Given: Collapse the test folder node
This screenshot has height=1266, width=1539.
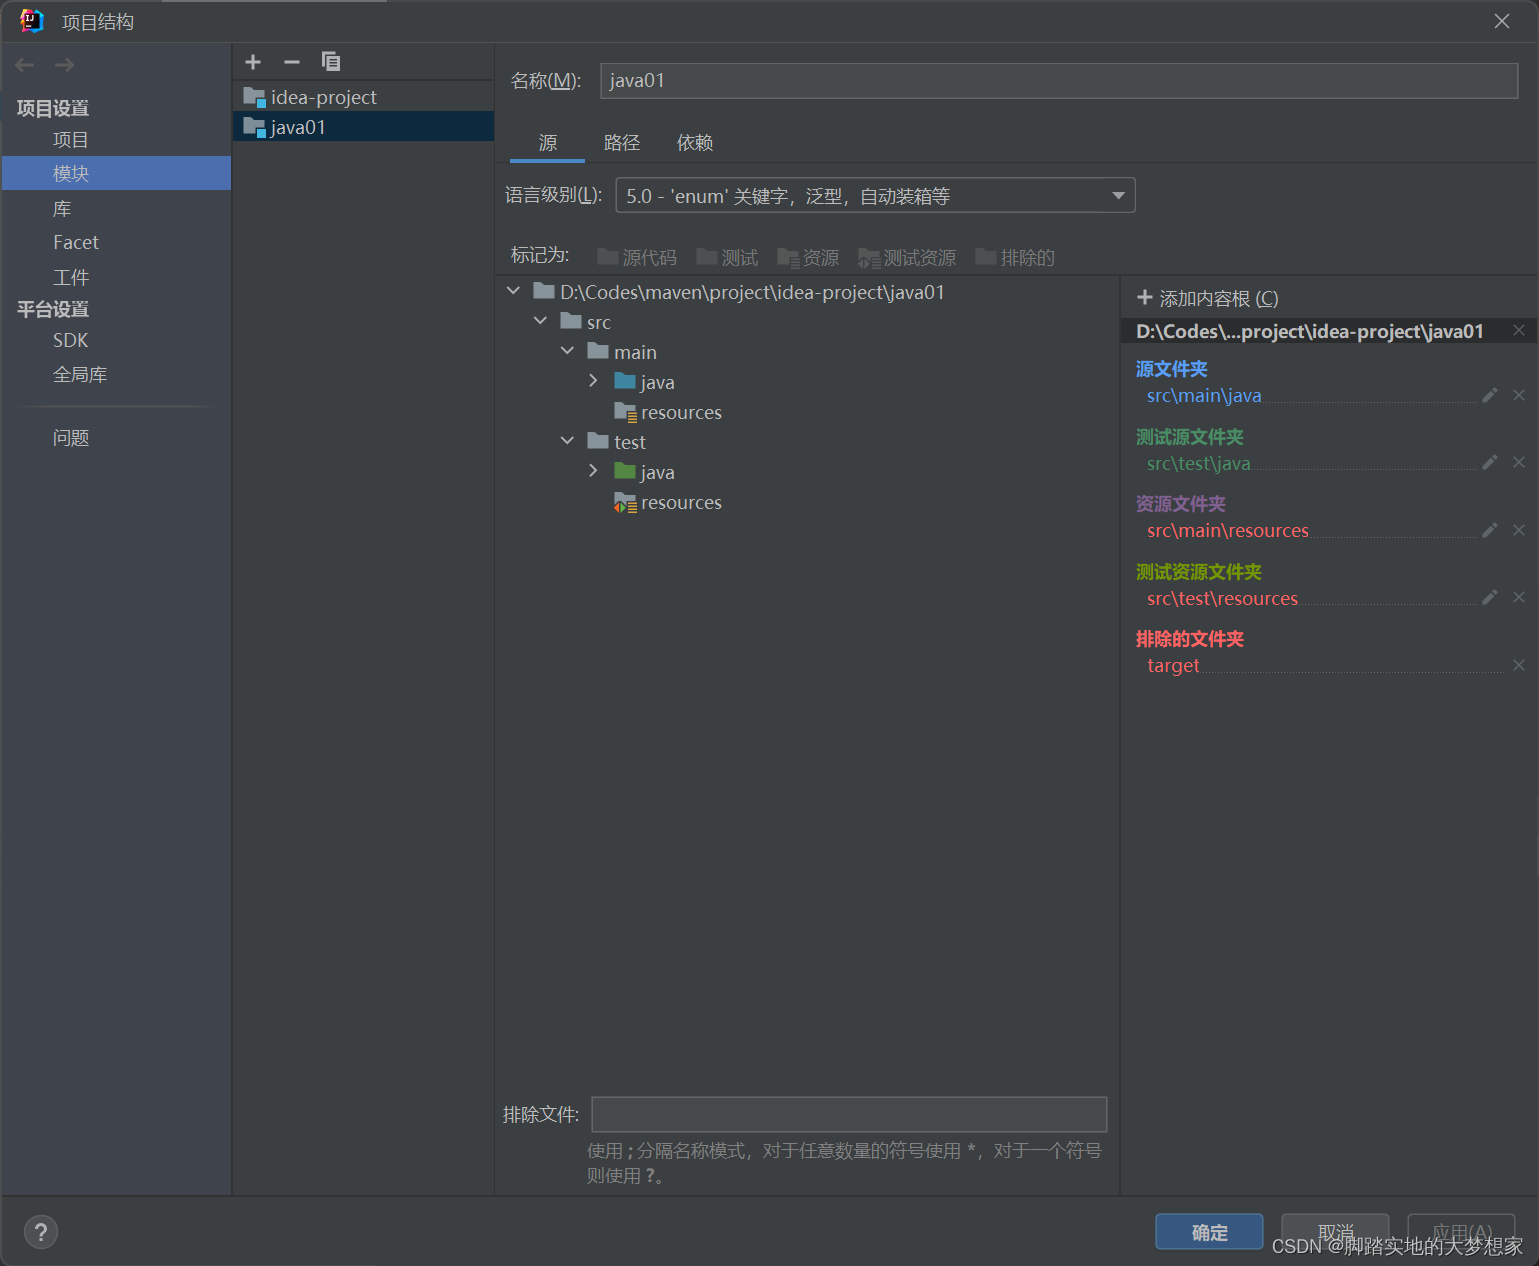Looking at the screenshot, I should [567, 441].
